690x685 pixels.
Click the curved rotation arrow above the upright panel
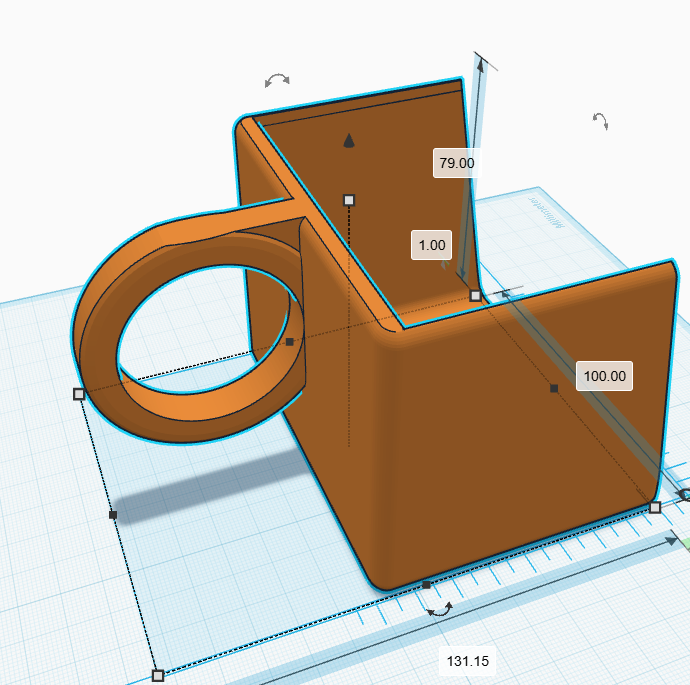[277, 81]
